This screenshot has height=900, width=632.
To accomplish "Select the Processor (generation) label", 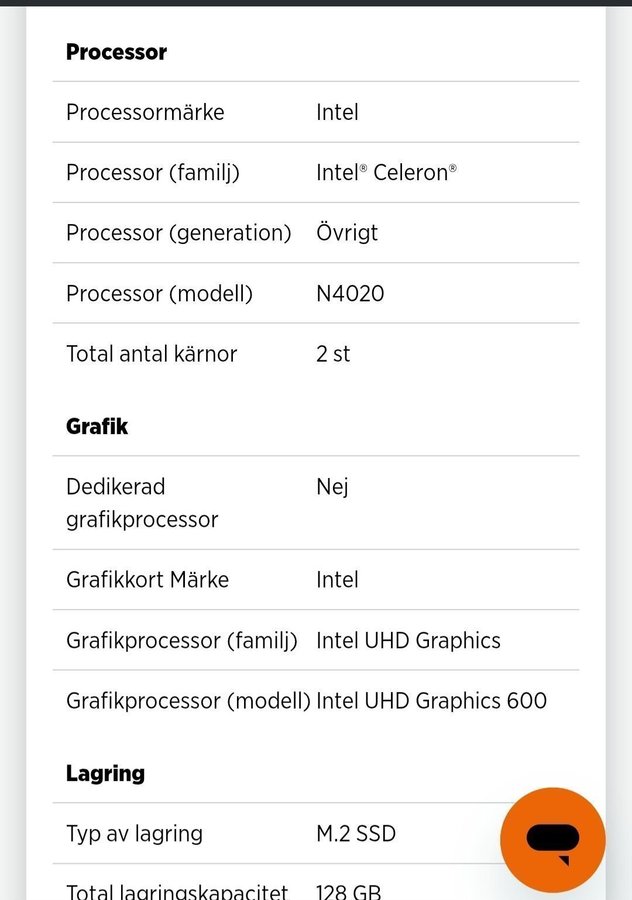I will click(179, 233).
